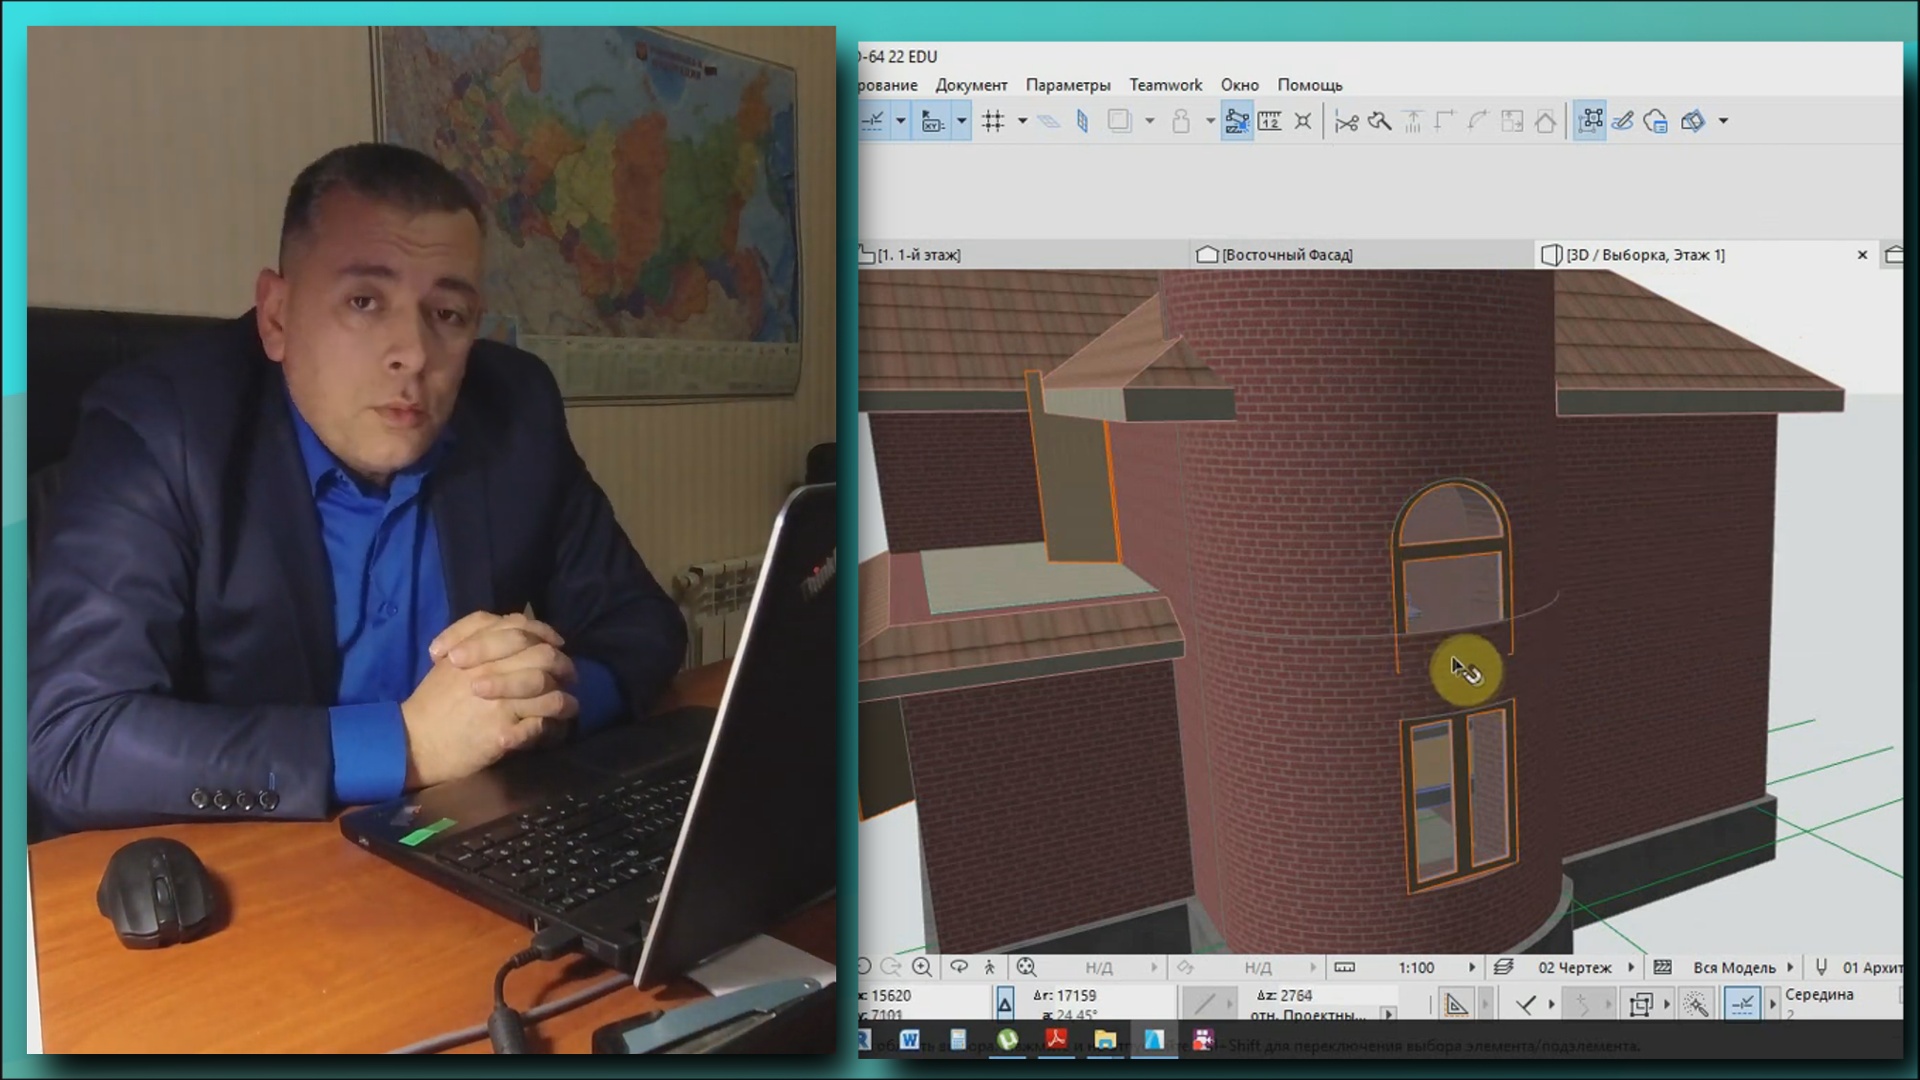
Task: Click the Trim hatchet tool icon
Action: tap(1380, 122)
